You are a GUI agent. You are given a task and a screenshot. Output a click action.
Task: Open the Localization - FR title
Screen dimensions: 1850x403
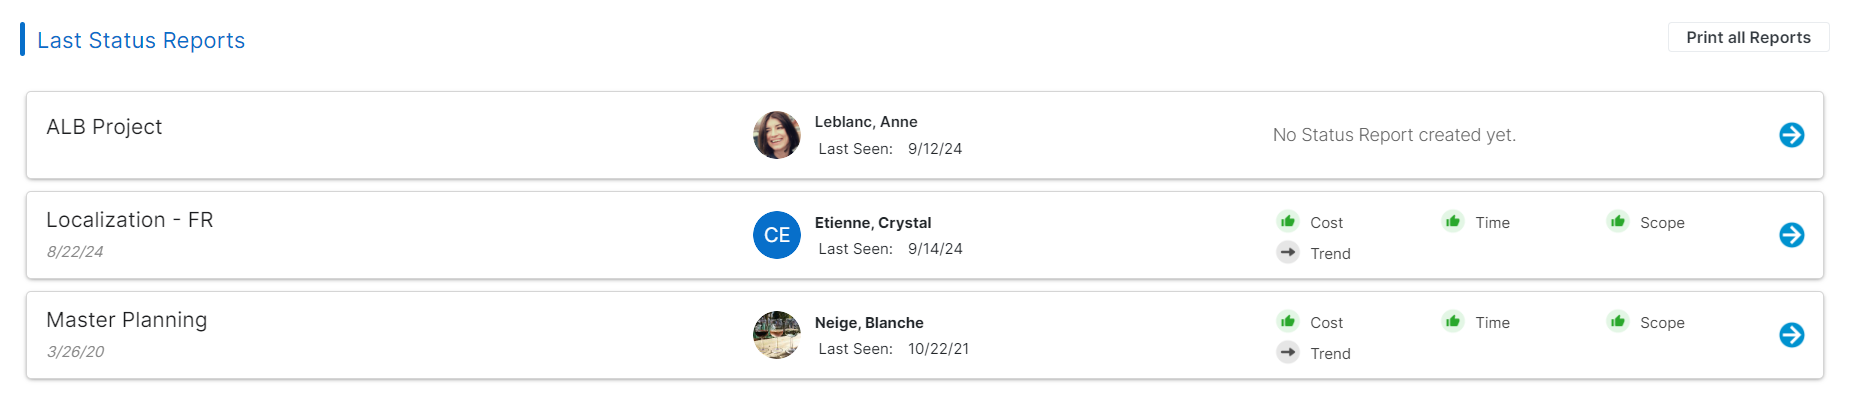coord(130,220)
